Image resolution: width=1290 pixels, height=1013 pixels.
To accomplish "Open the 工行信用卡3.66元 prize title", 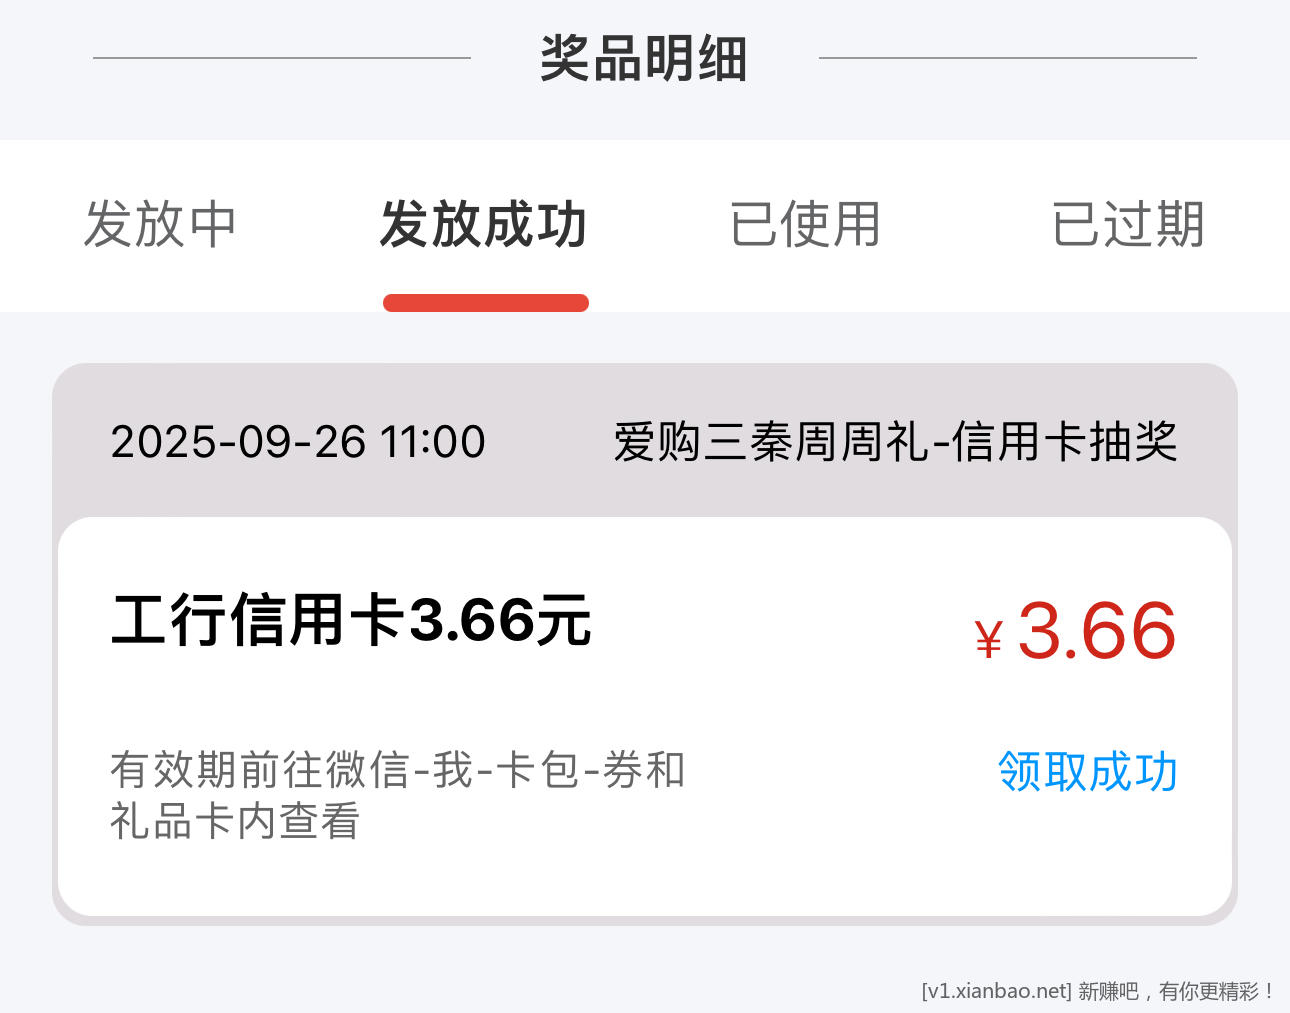I will pyautogui.click(x=351, y=620).
